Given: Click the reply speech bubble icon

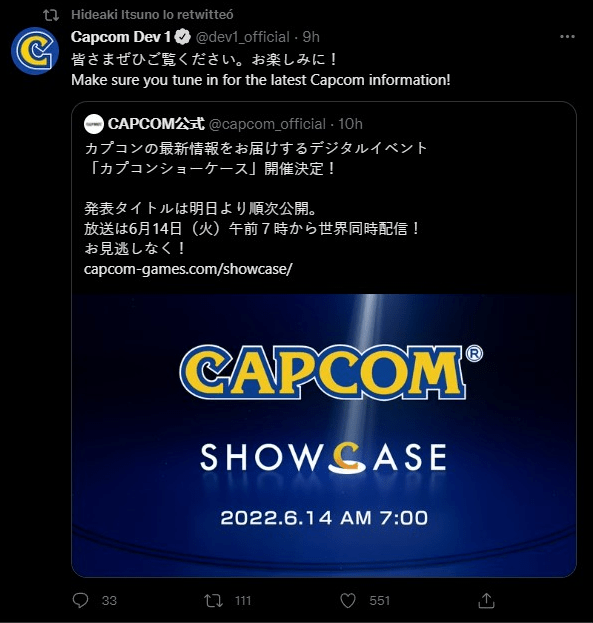Looking at the screenshot, I should point(80,600).
